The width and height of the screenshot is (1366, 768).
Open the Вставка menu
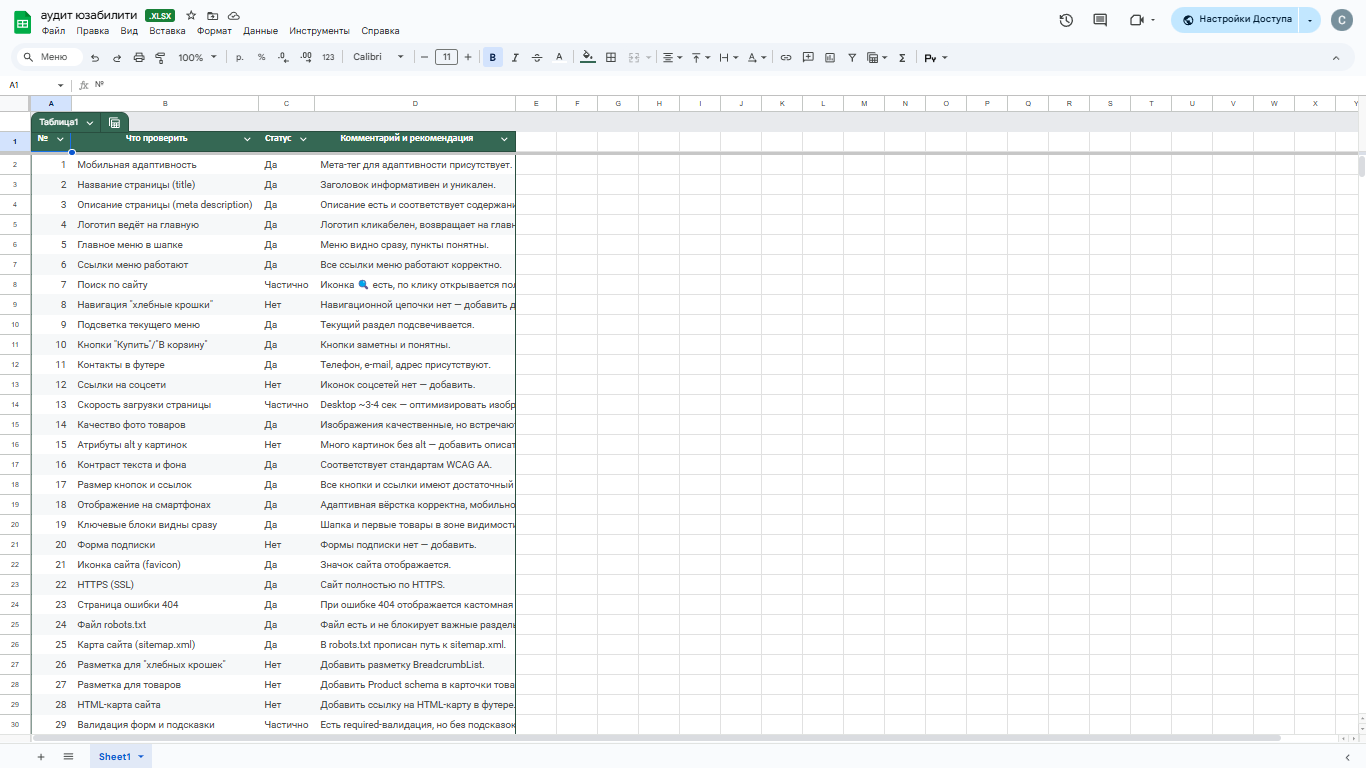click(167, 31)
